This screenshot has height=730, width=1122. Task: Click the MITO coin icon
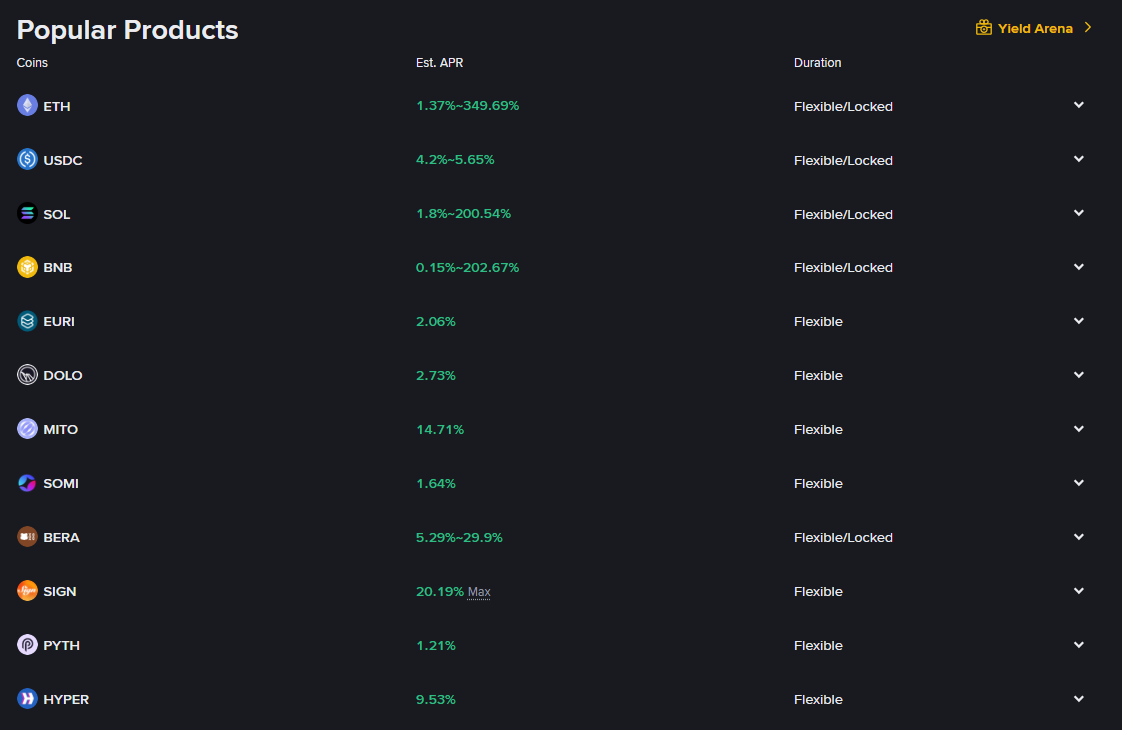tap(27, 430)
